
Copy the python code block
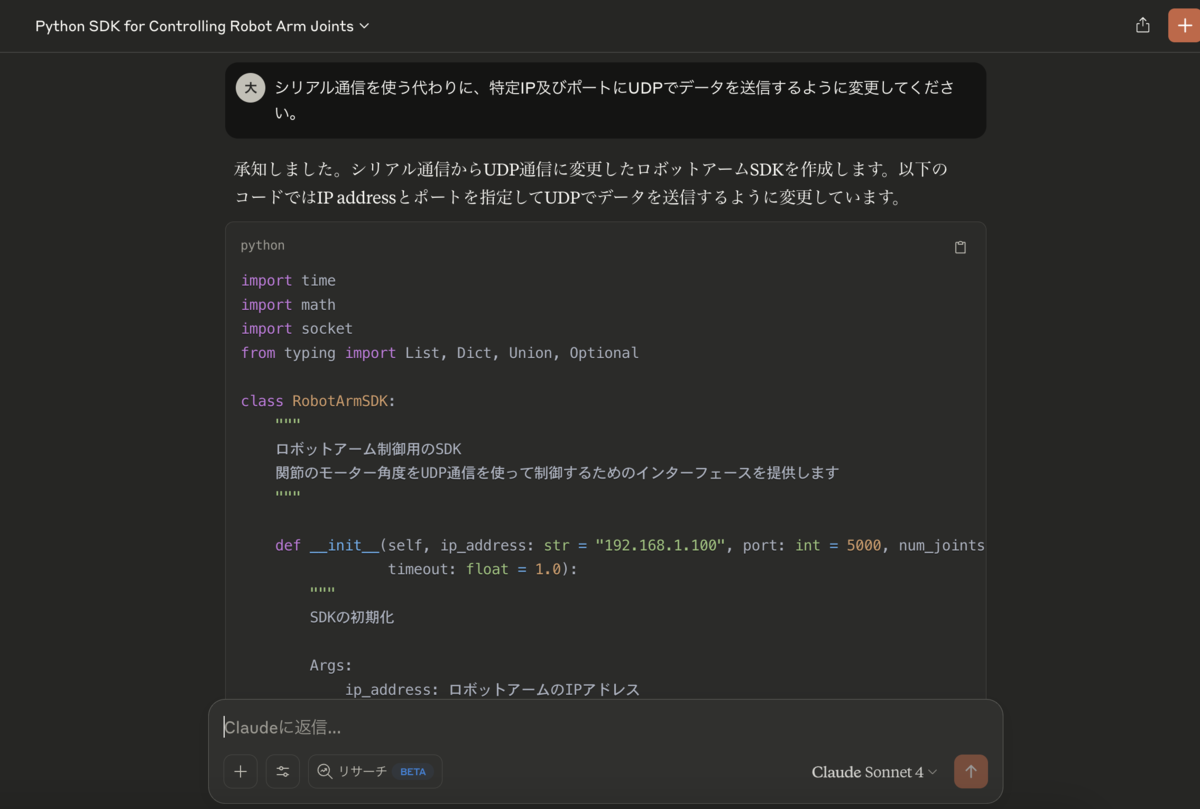(960, 247)
